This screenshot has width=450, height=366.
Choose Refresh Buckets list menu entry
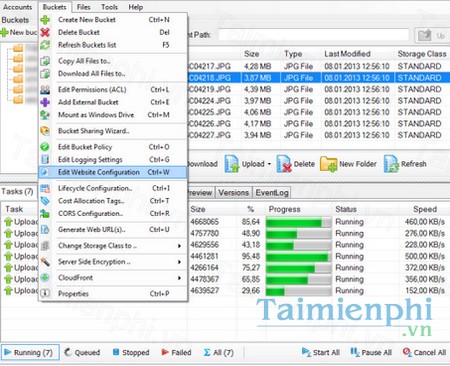tap(113, 45)
